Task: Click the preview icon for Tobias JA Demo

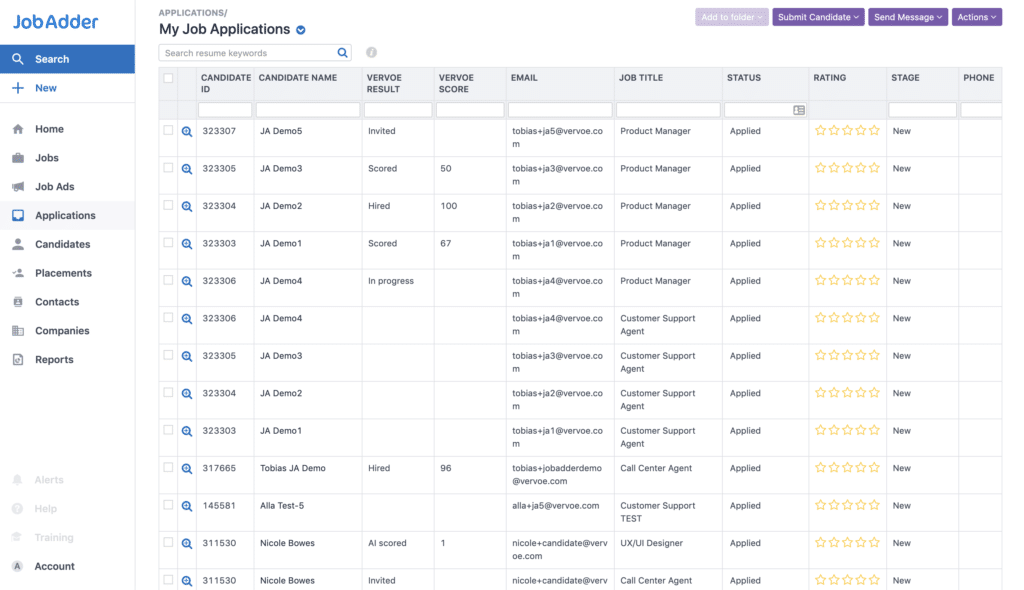Action: 187,468
